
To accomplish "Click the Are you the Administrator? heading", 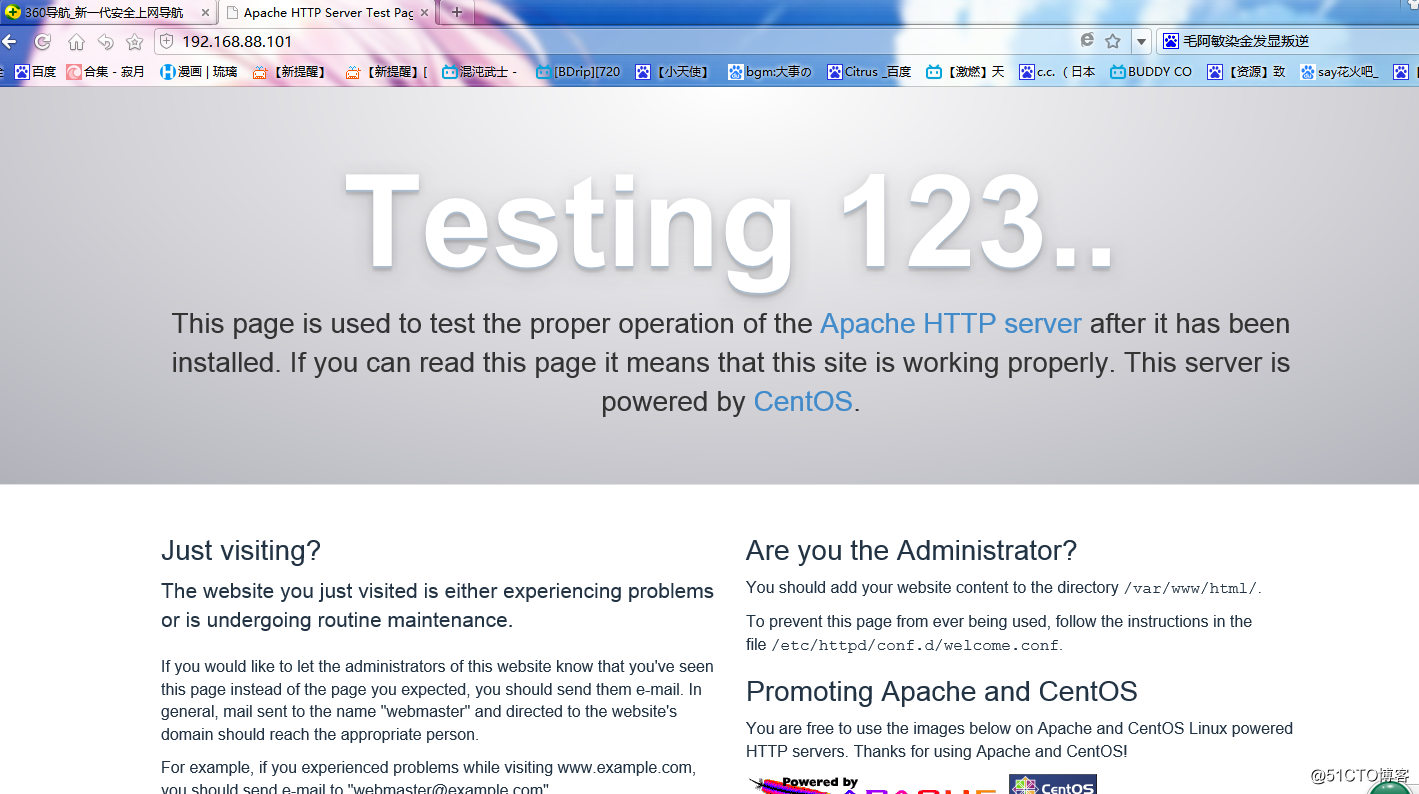I will click(911, 551).
